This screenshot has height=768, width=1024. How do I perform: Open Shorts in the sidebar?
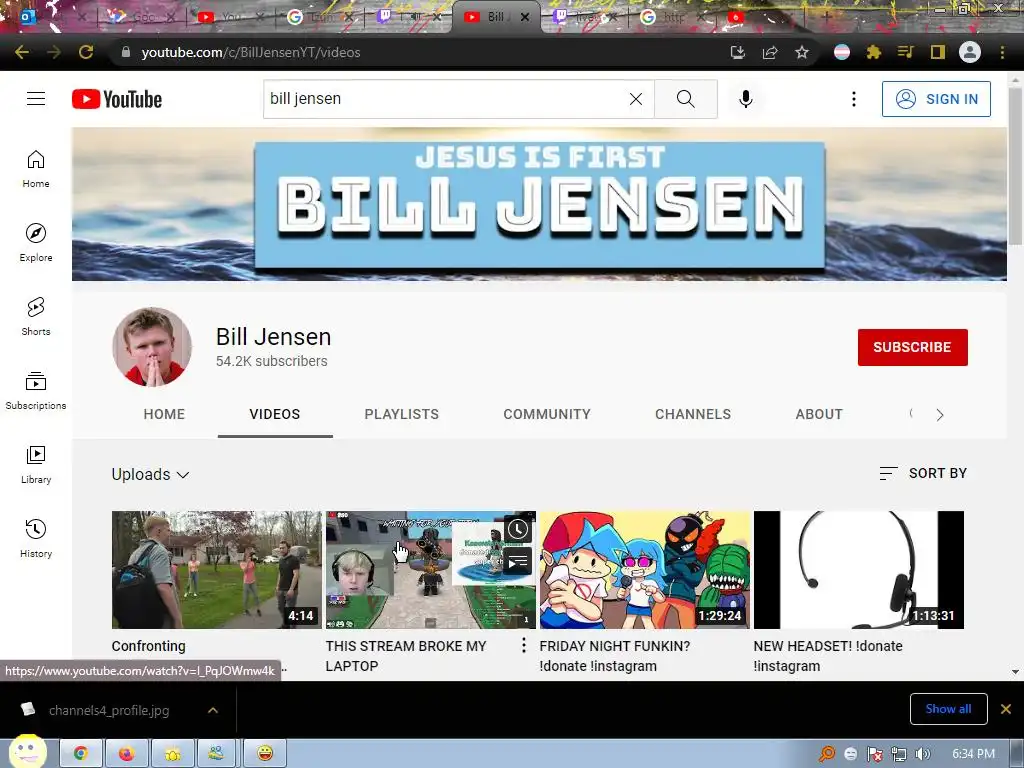(x=36, y=317)
